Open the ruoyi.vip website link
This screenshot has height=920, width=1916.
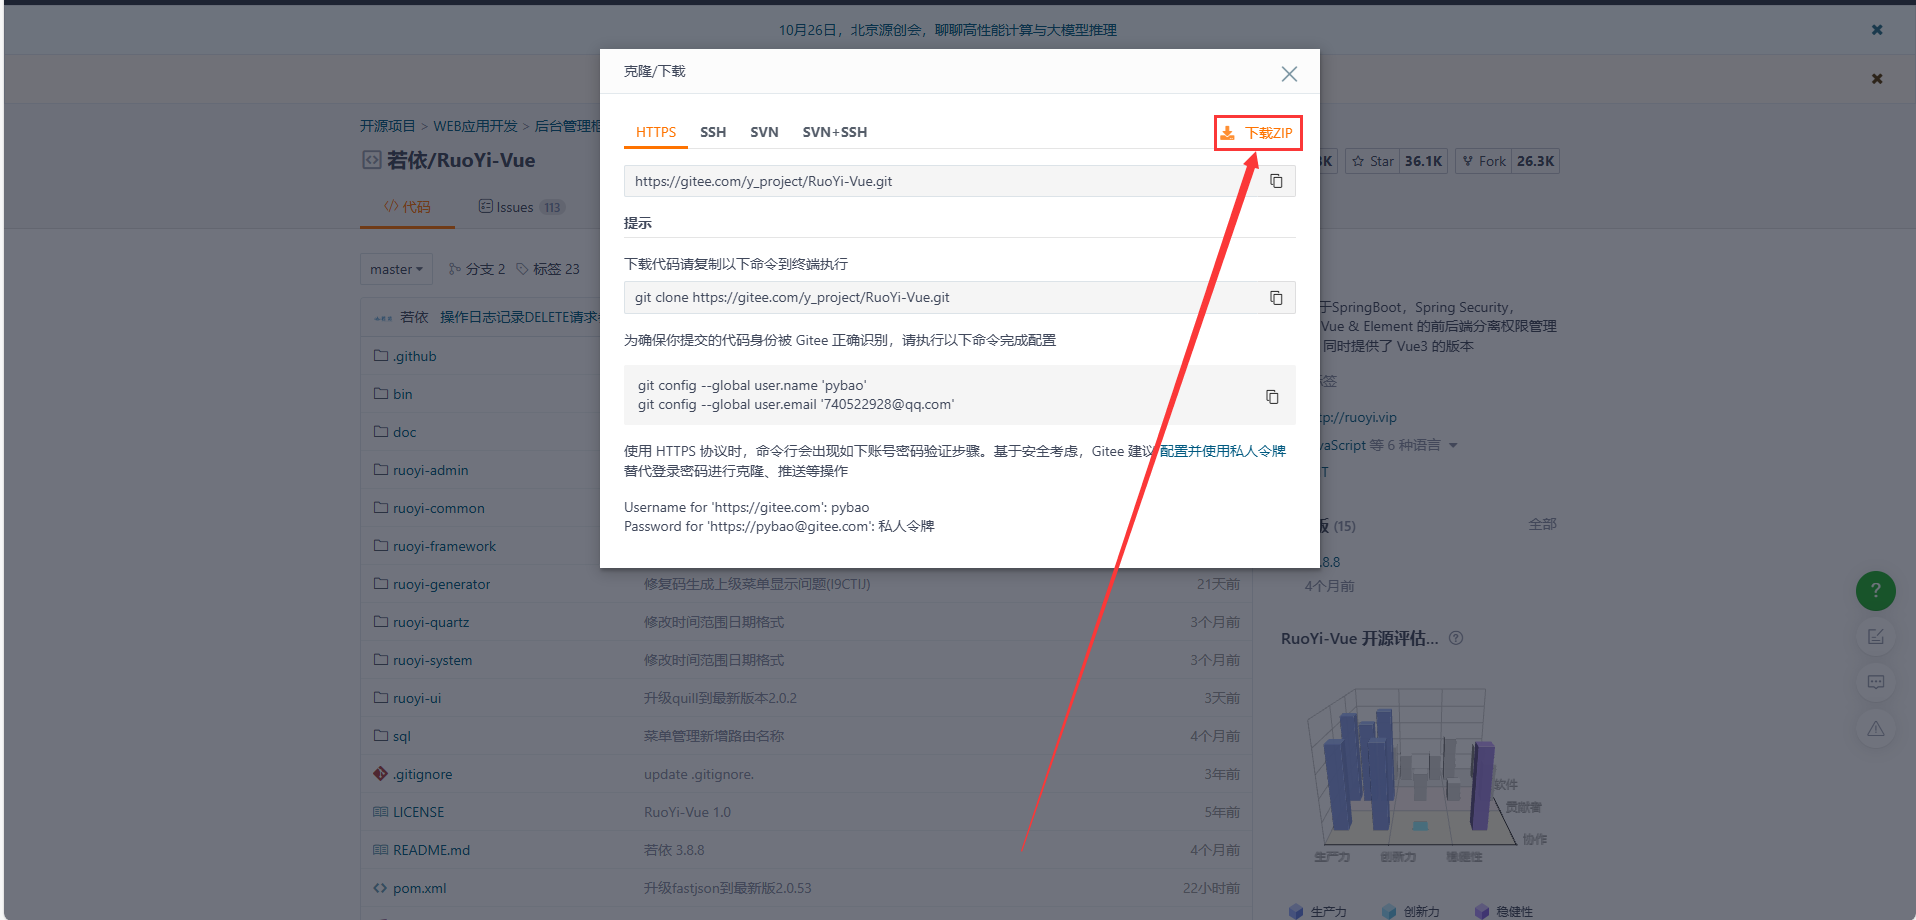click(x=1358, y=417)
